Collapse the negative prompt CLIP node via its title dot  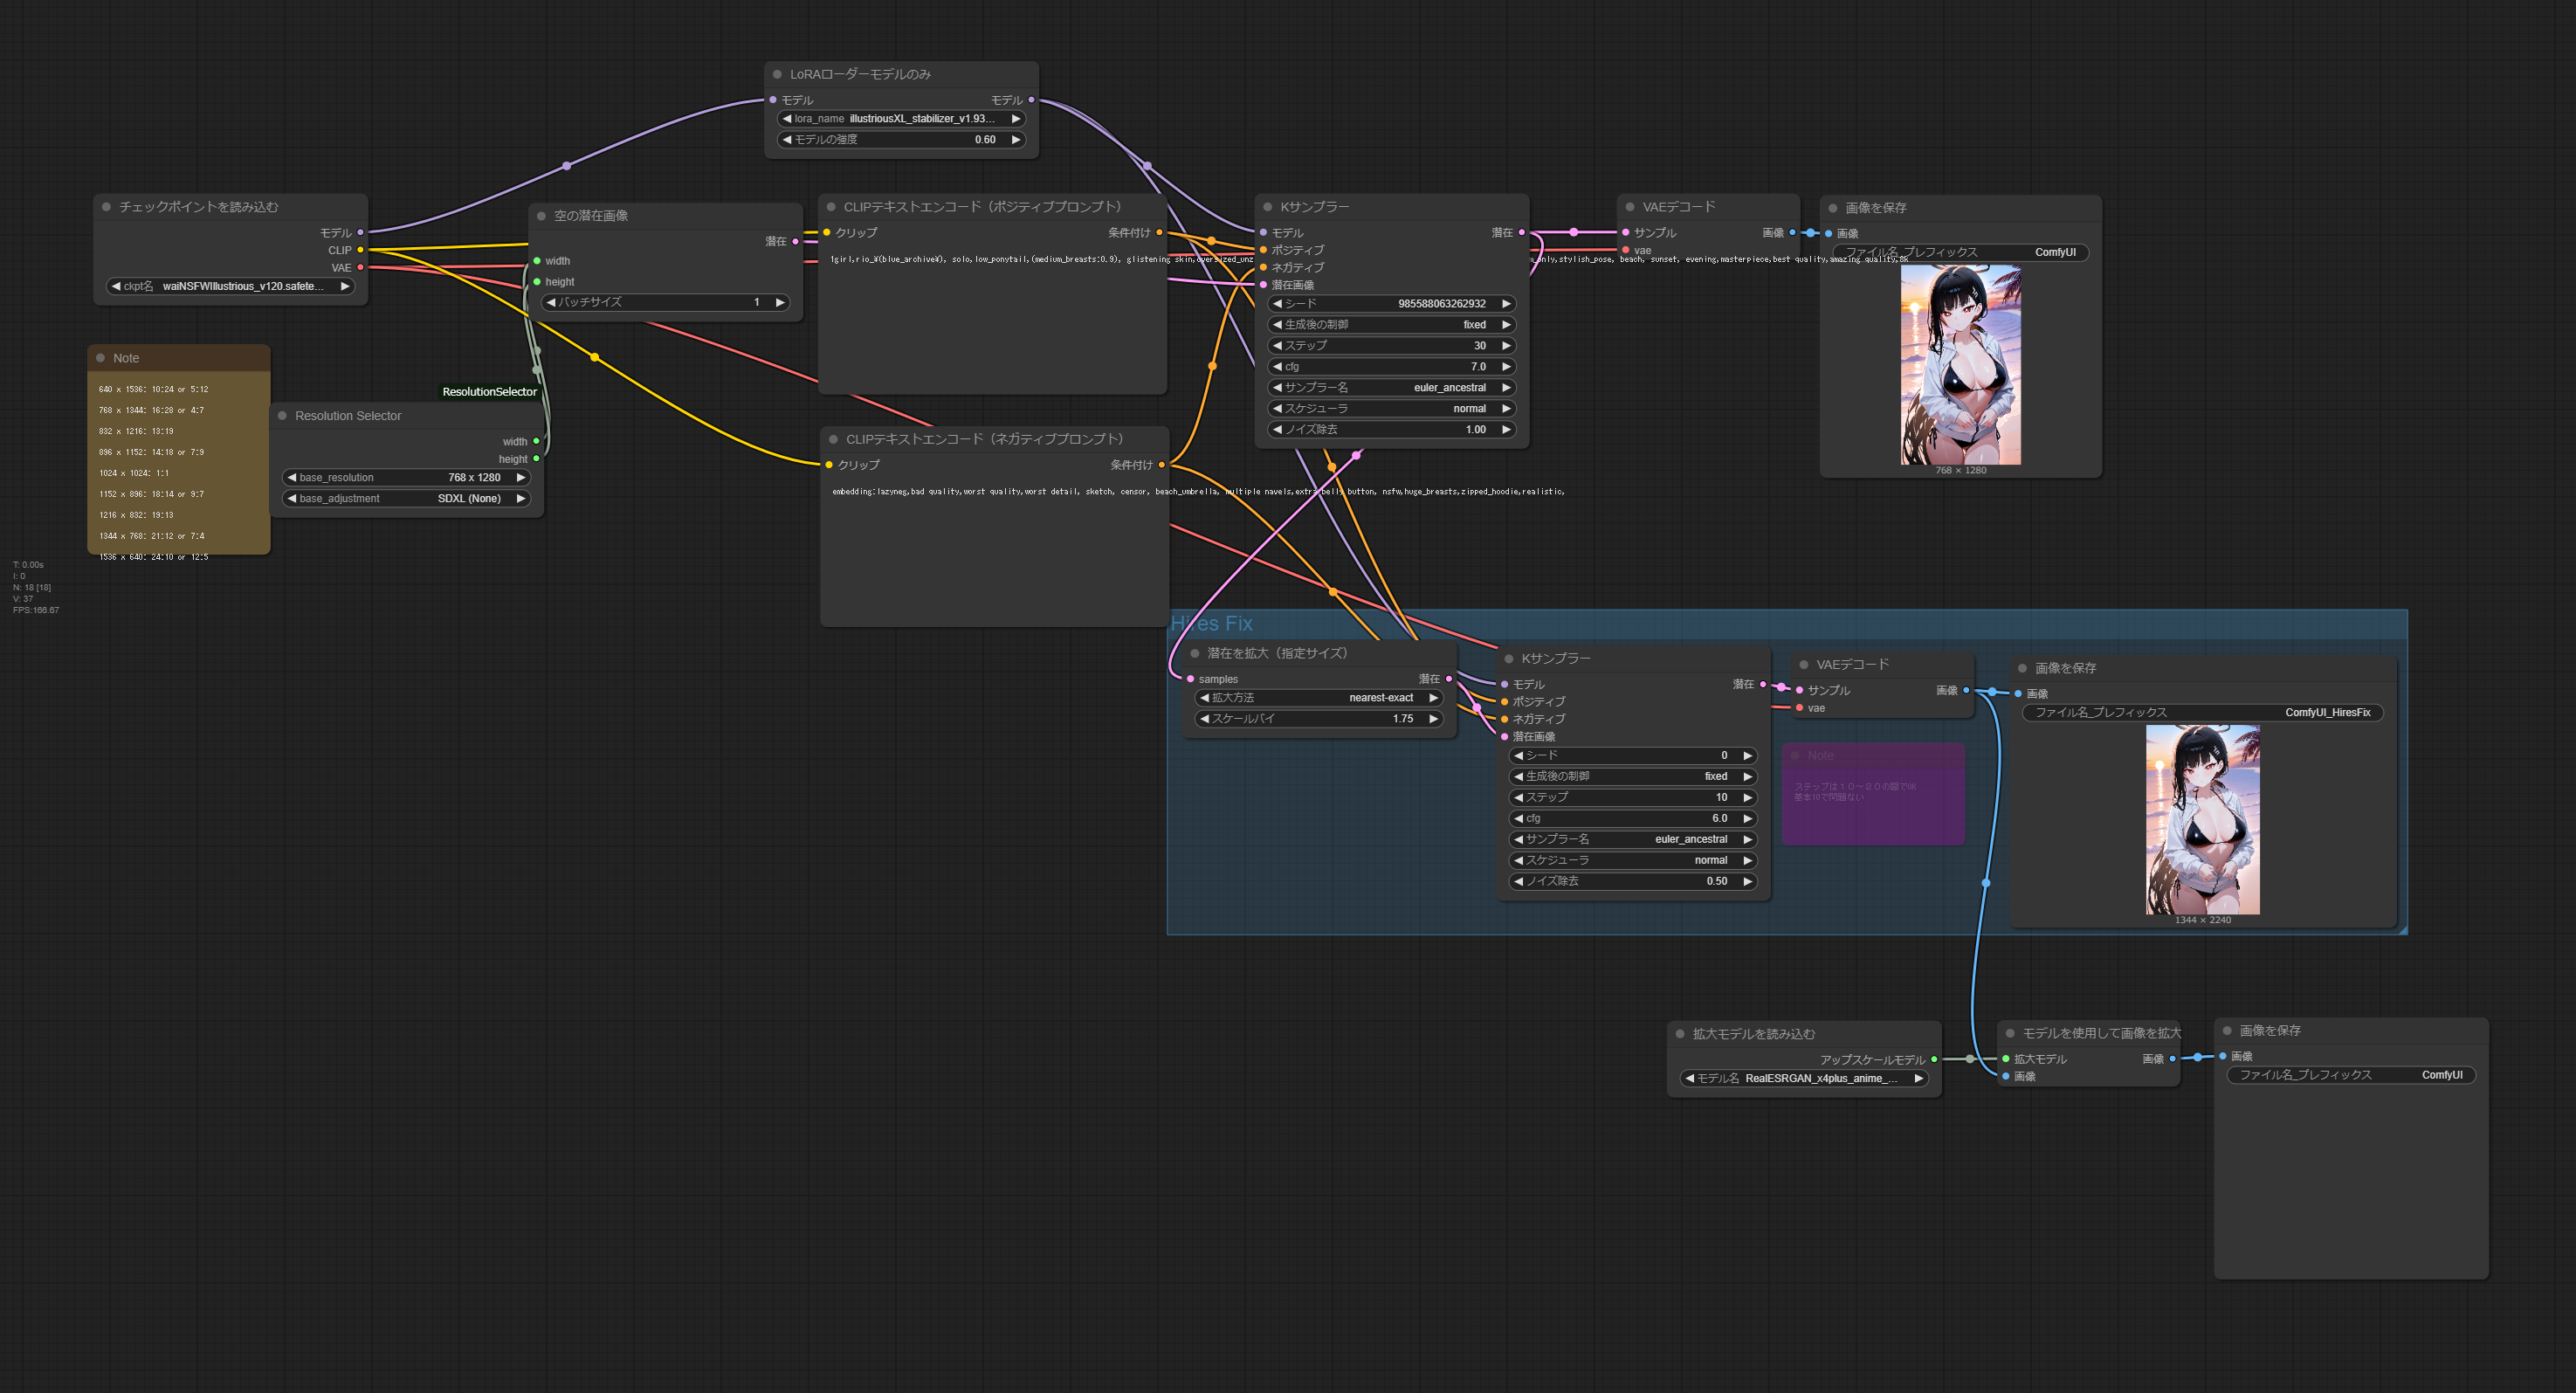point(833,439)
